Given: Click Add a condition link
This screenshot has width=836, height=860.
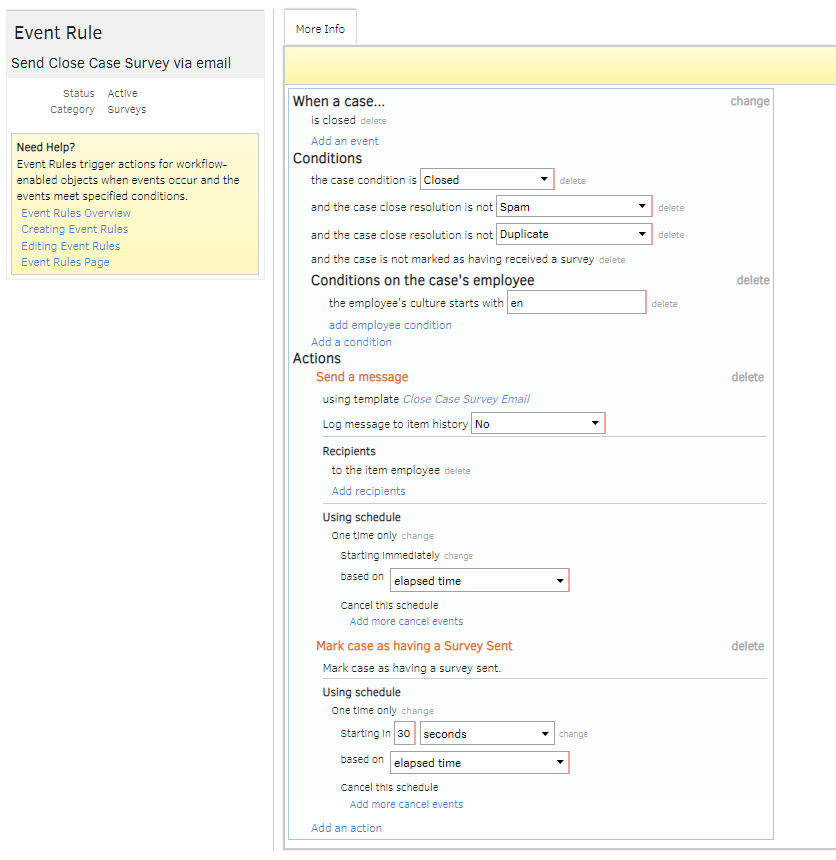Looking at the screenshot, I should 351,342.
